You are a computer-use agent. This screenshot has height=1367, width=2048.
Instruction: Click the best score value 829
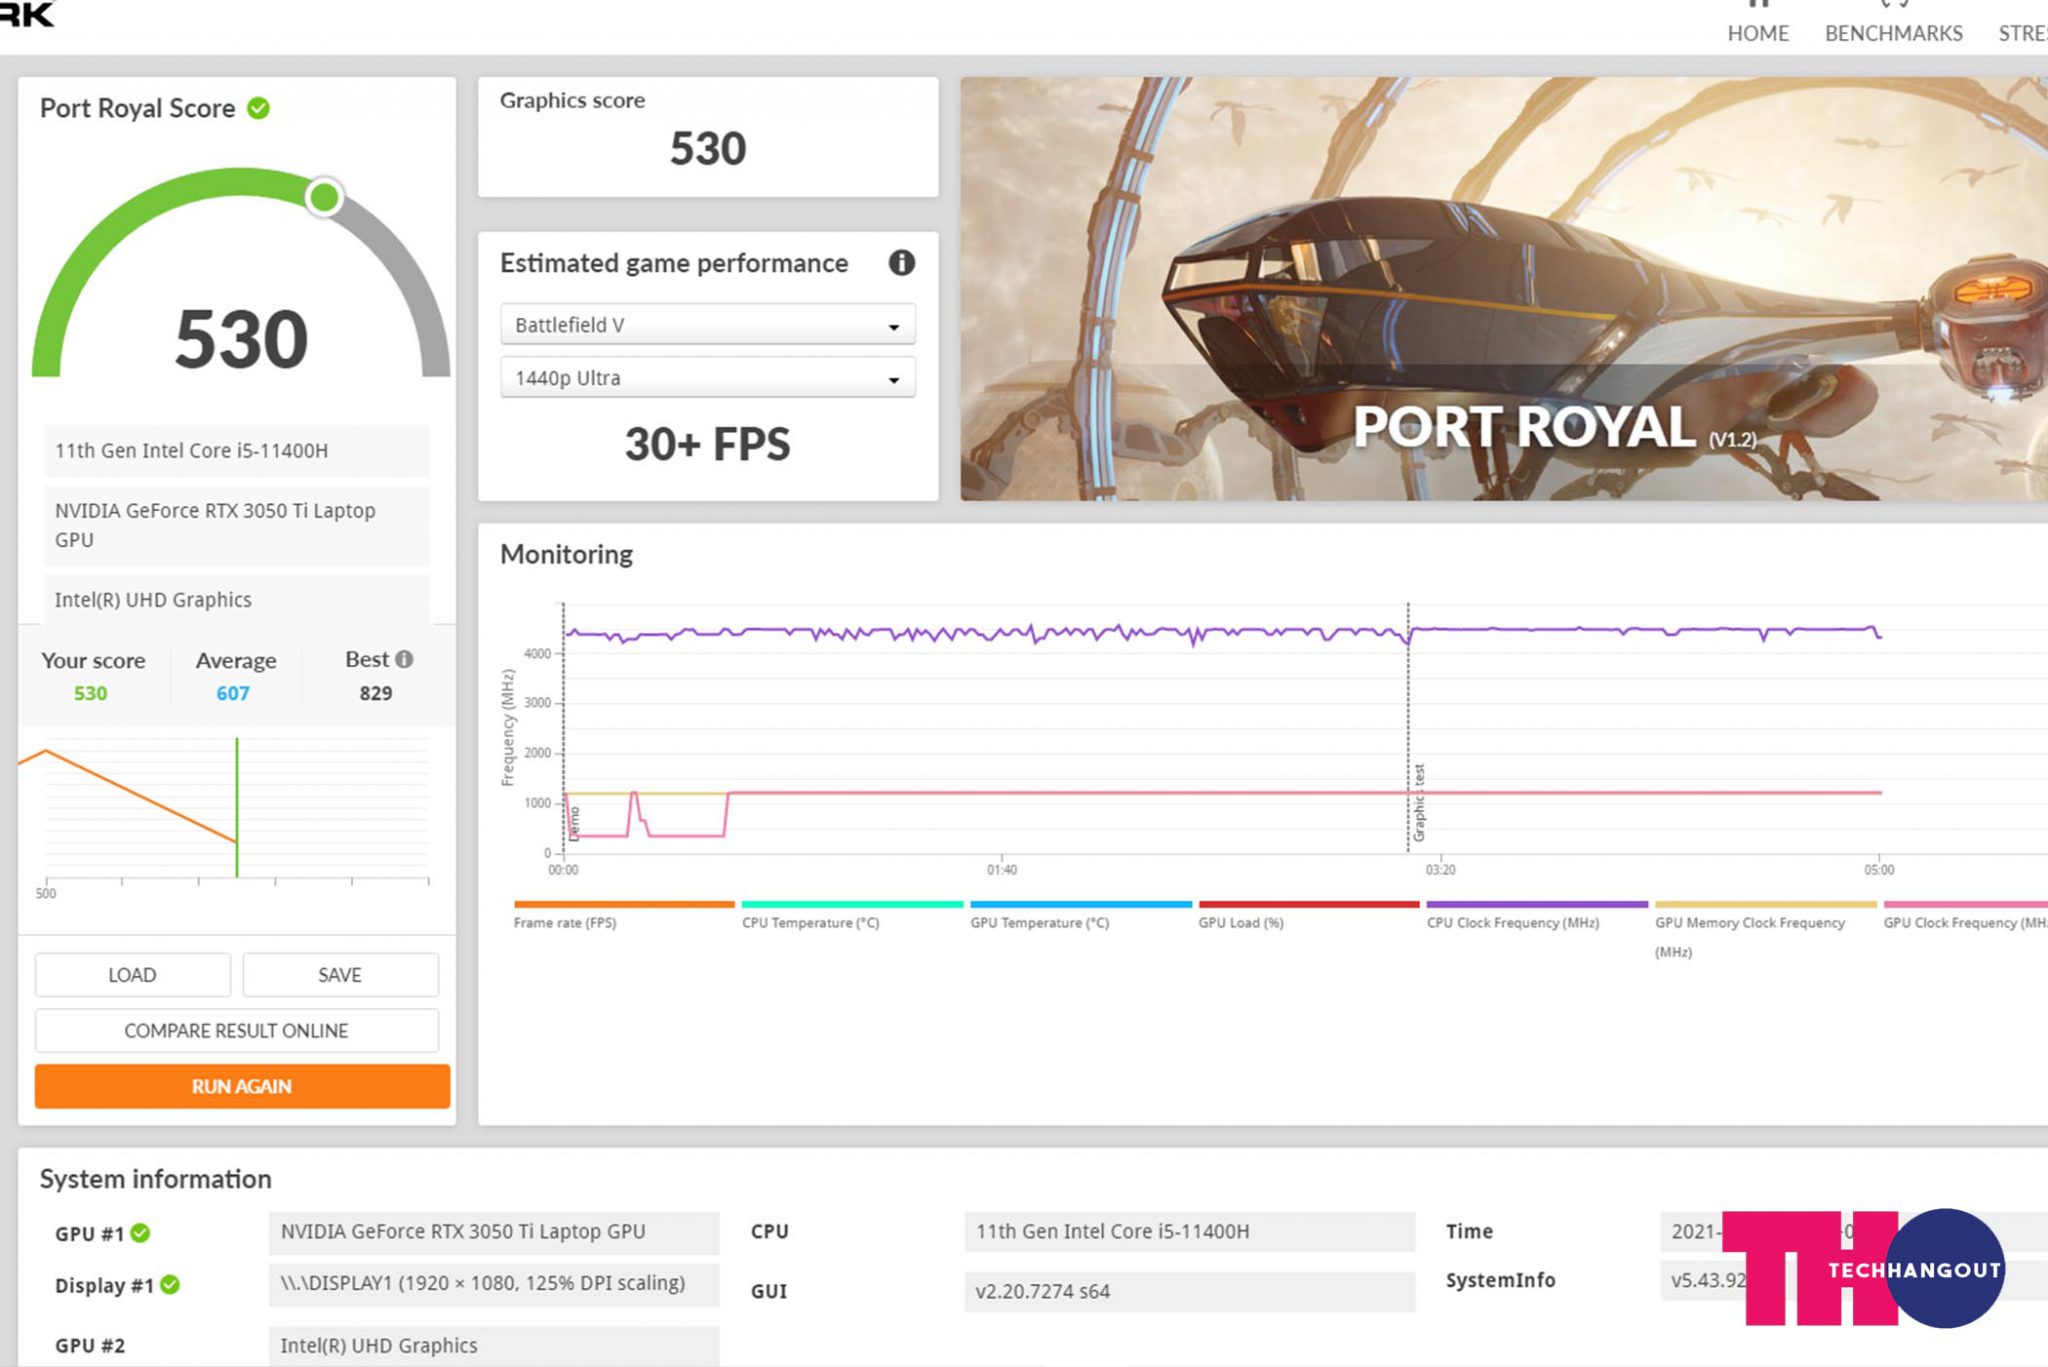[x=376, y=693]
